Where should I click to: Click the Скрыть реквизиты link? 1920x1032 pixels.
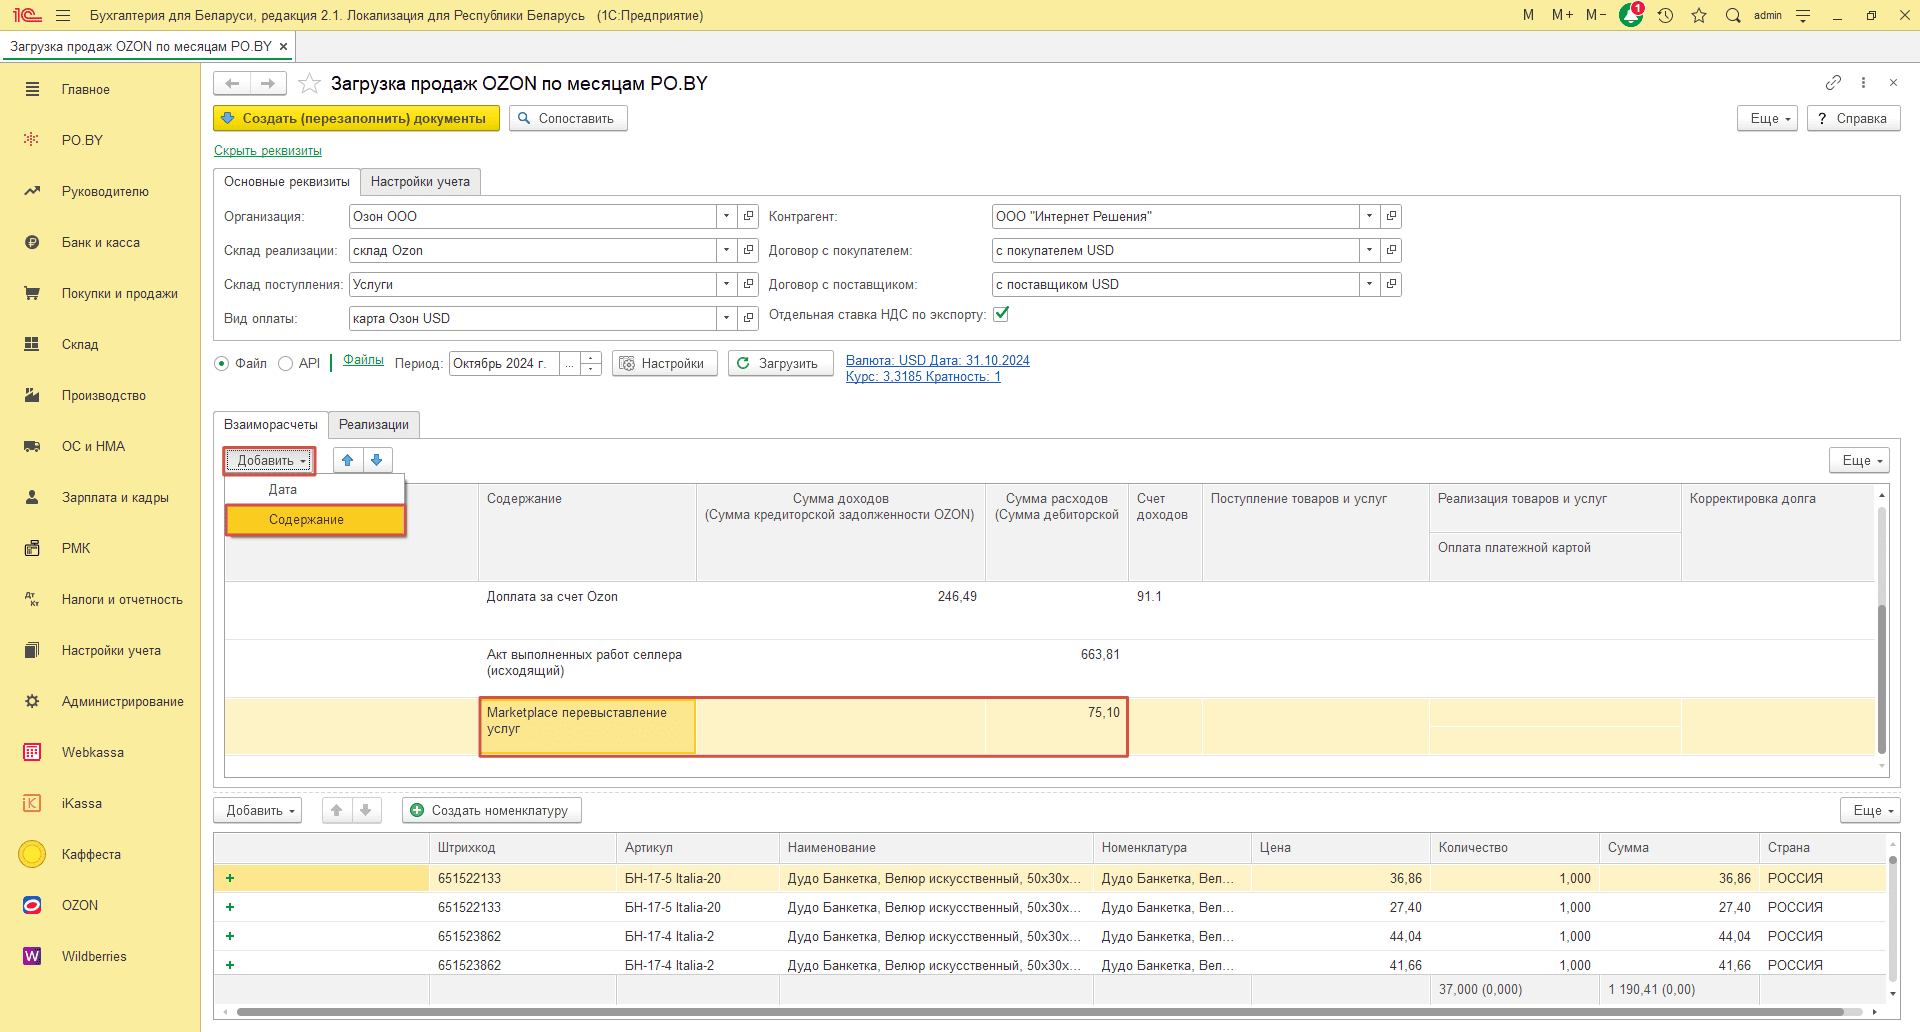coord(268,150)
